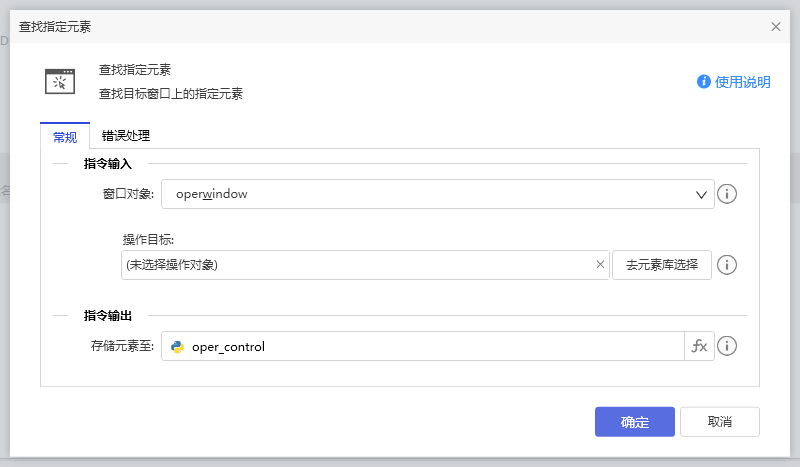Click the 指令输出 section header
Screen dimensions: 800x467
(x=108, y=315)
